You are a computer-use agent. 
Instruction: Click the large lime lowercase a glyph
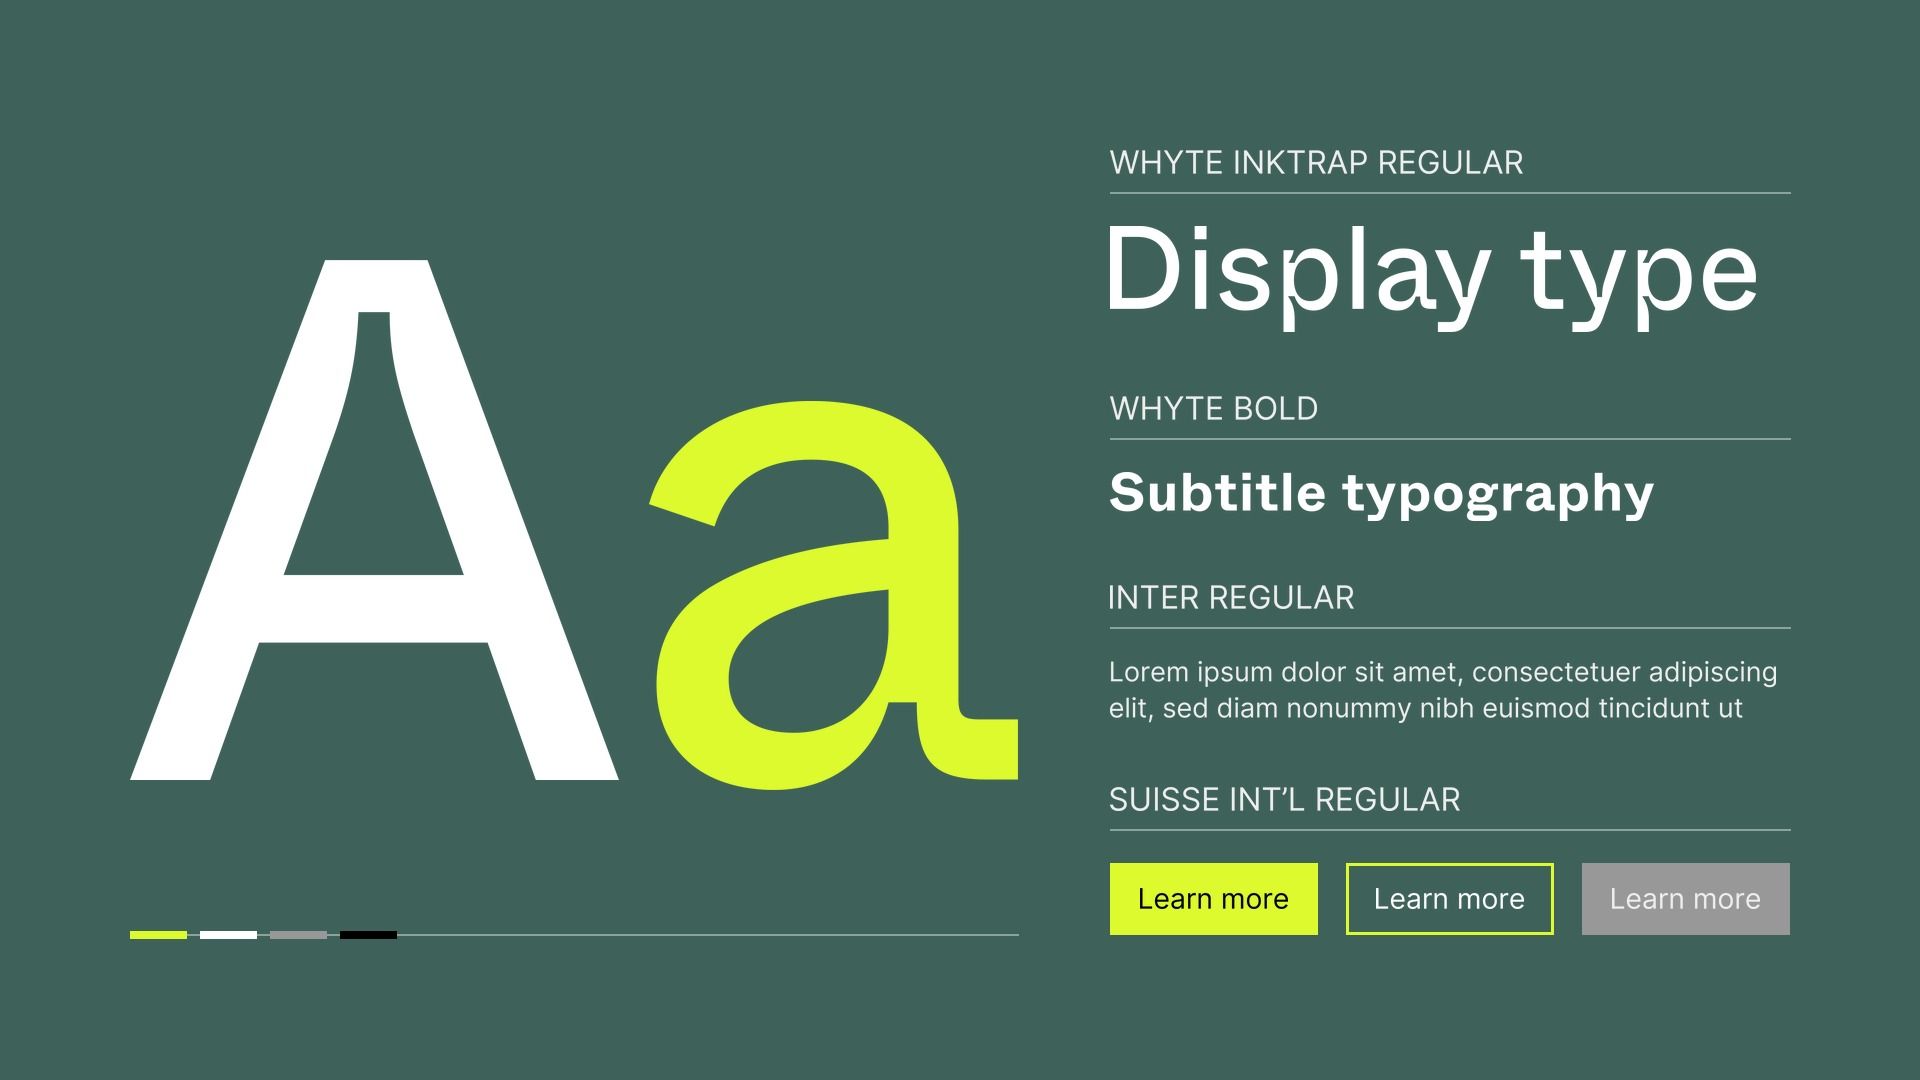click(x=834, y=595)
